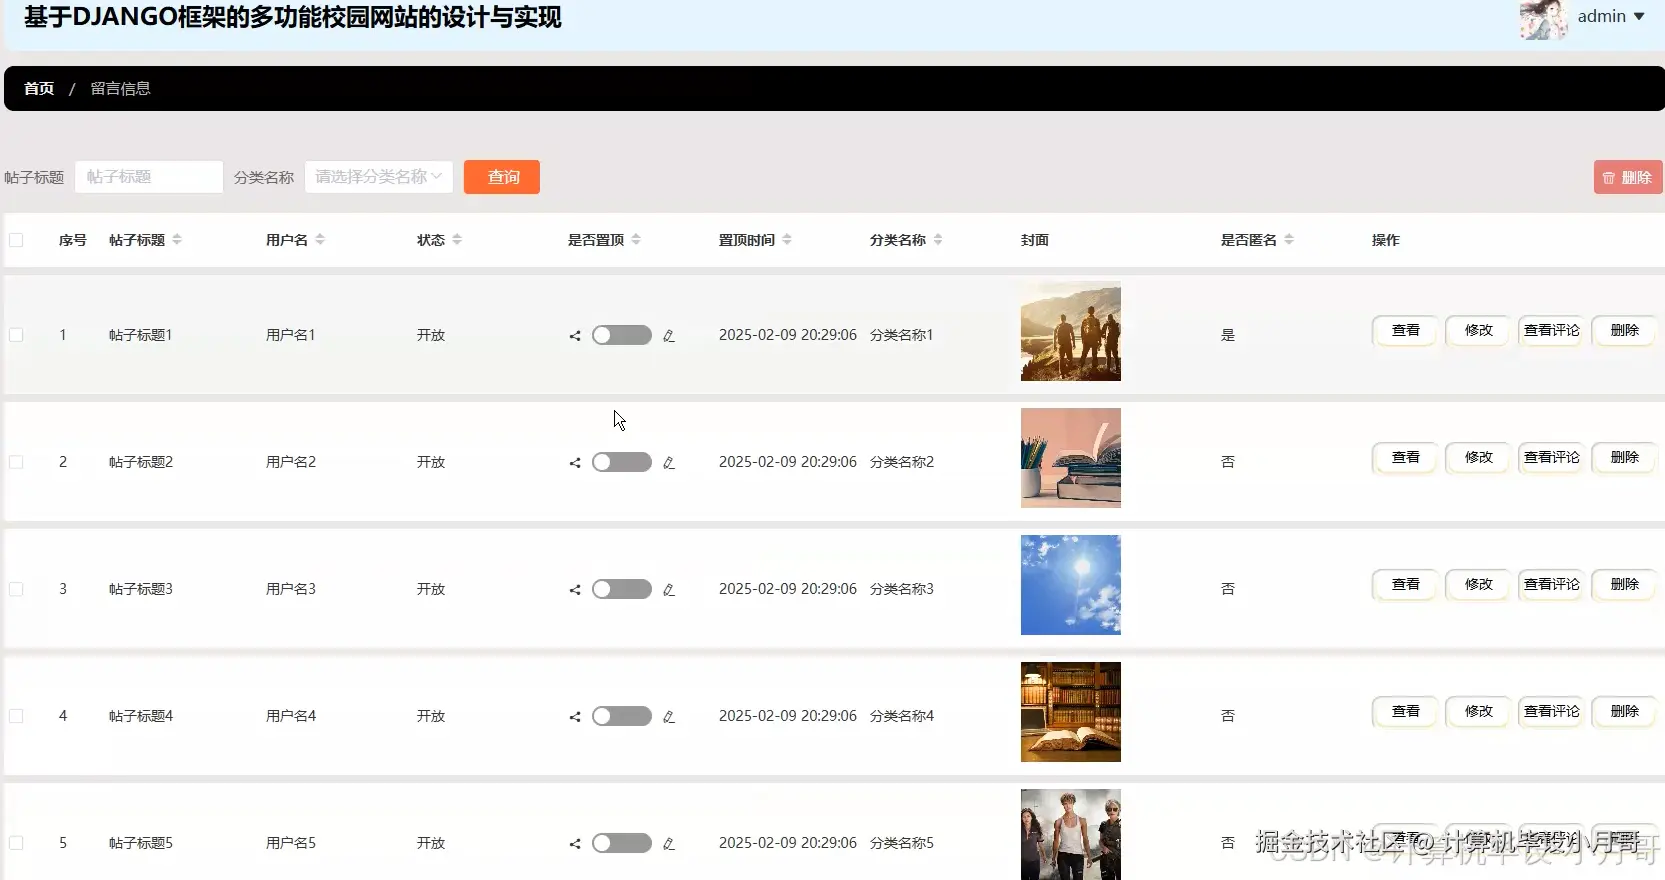Open people cover image in row 5

(1070, 835)
